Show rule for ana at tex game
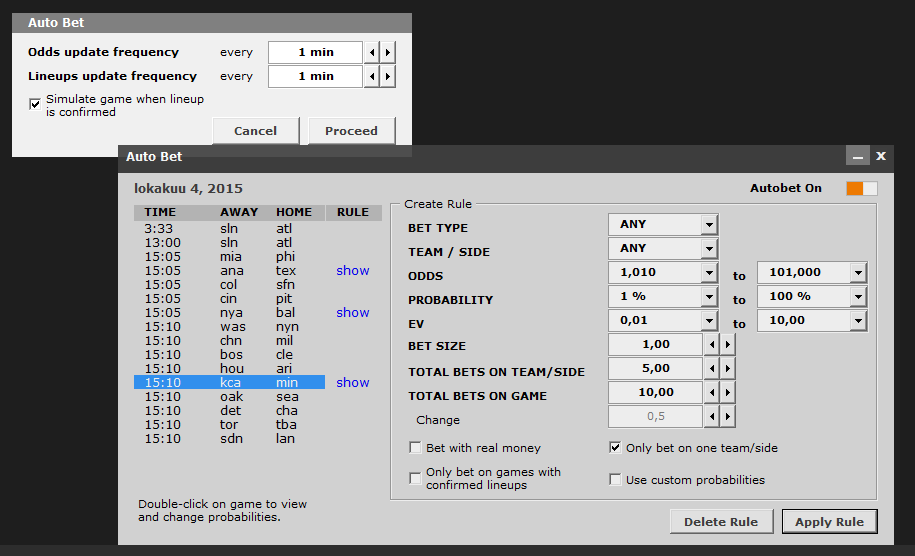This screenshot has width=915, height=556. 353,271
